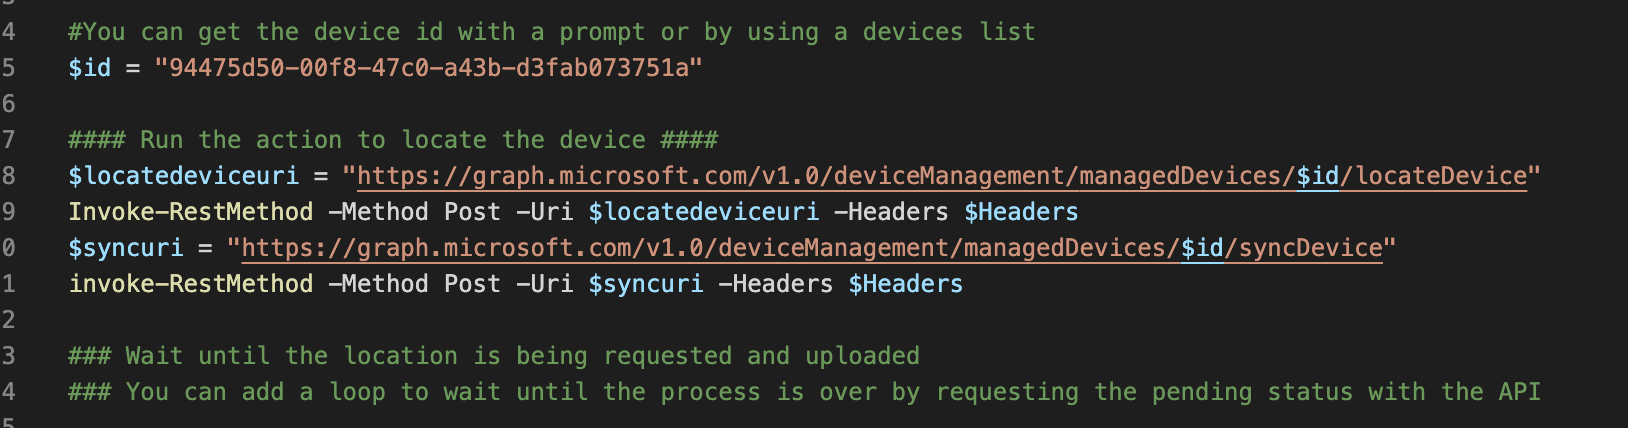Click $locatedeviceuri after the -Uri parameter

click(x=703, y=212)
